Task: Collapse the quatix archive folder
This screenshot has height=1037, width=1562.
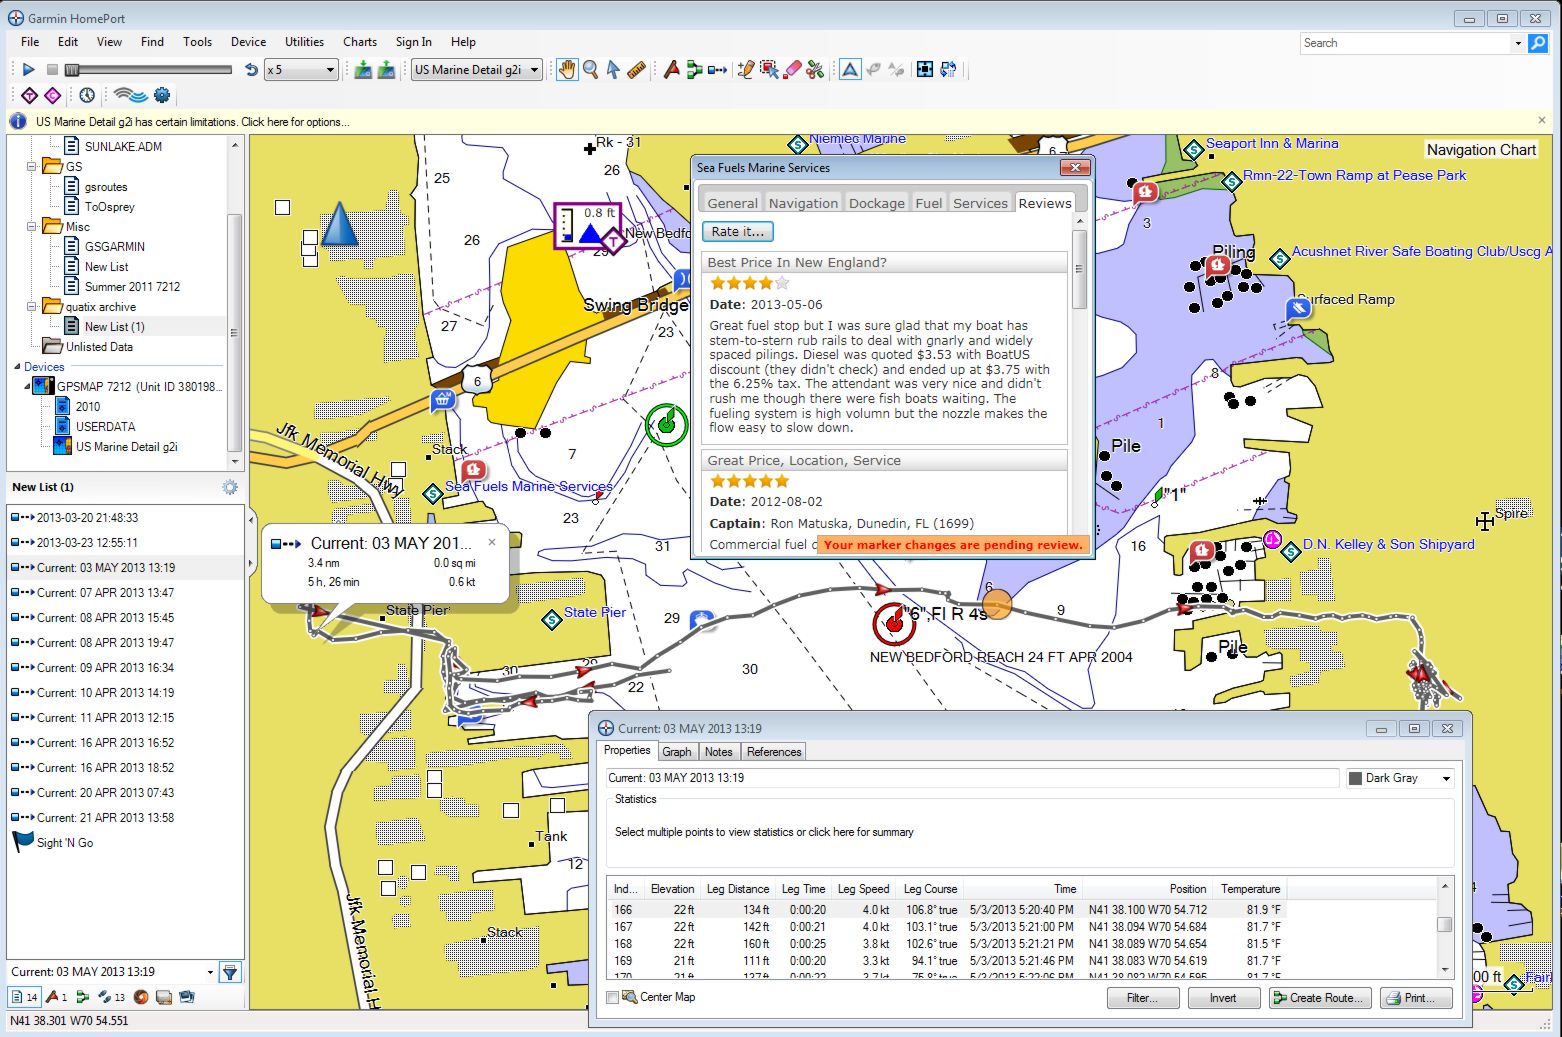Action: 31,307
